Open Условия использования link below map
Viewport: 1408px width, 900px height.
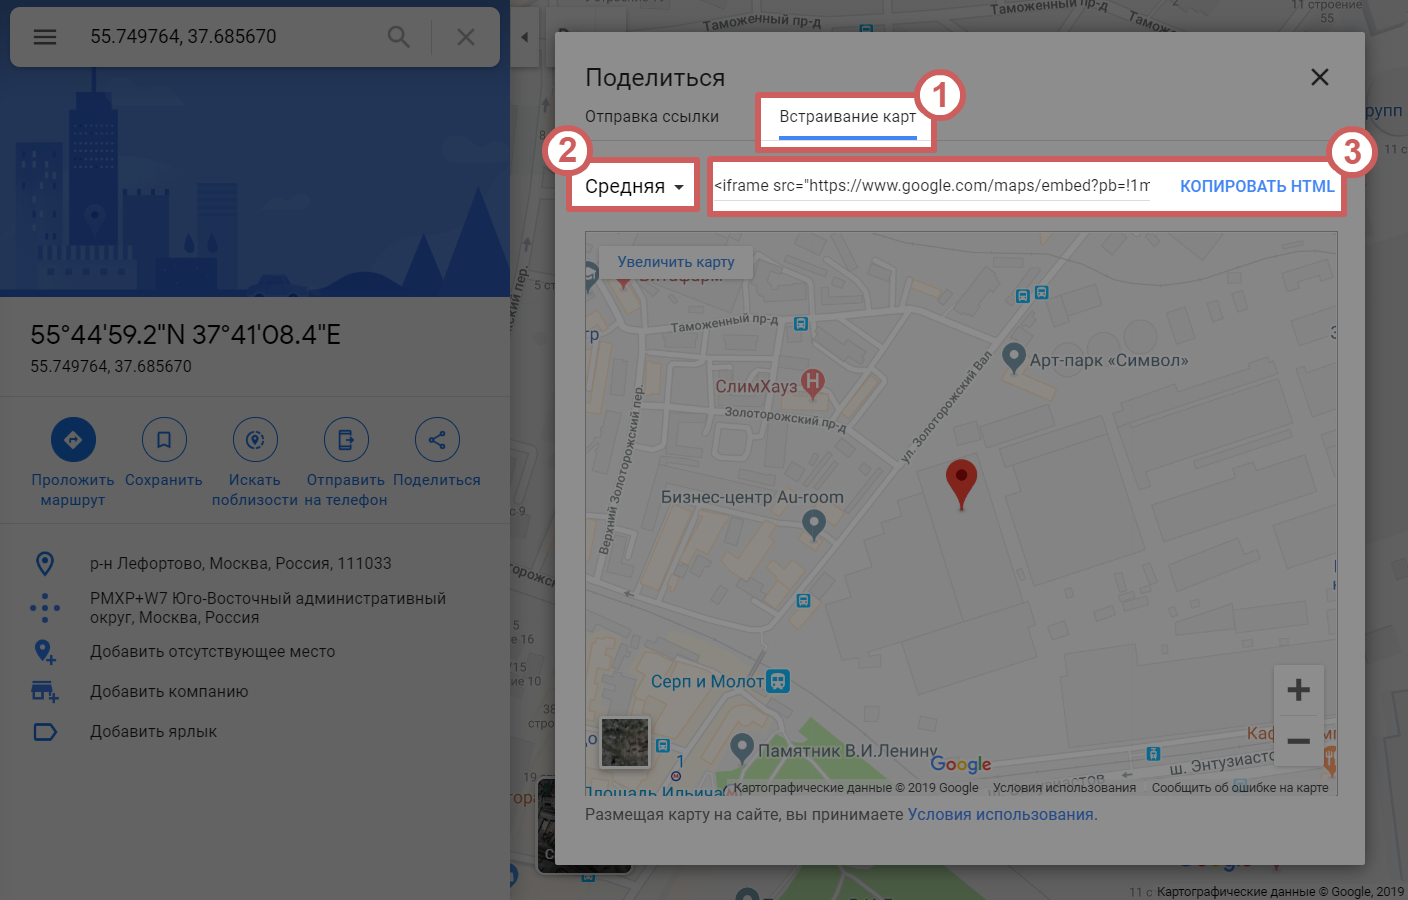(1000, 815)
